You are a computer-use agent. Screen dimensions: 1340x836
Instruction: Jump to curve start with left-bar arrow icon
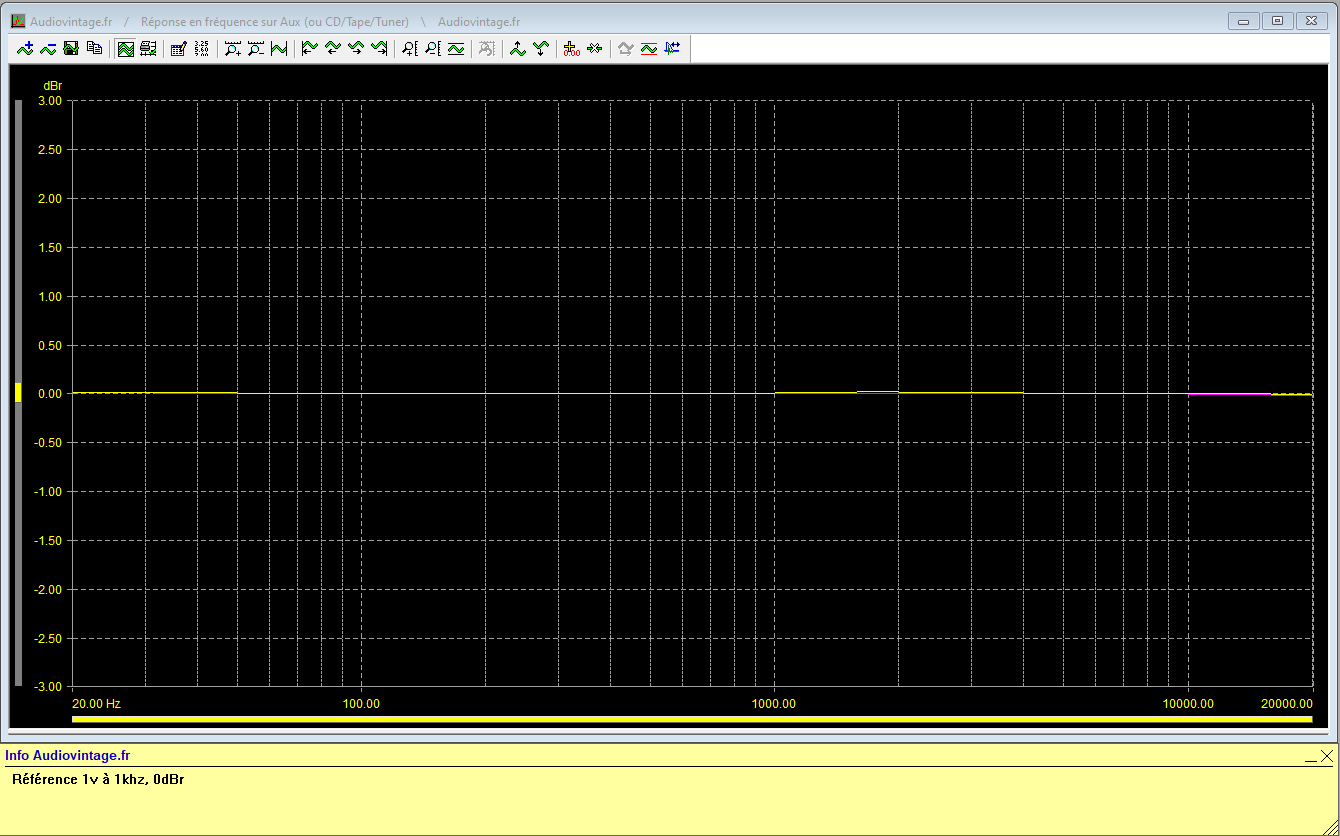[310, 48]
